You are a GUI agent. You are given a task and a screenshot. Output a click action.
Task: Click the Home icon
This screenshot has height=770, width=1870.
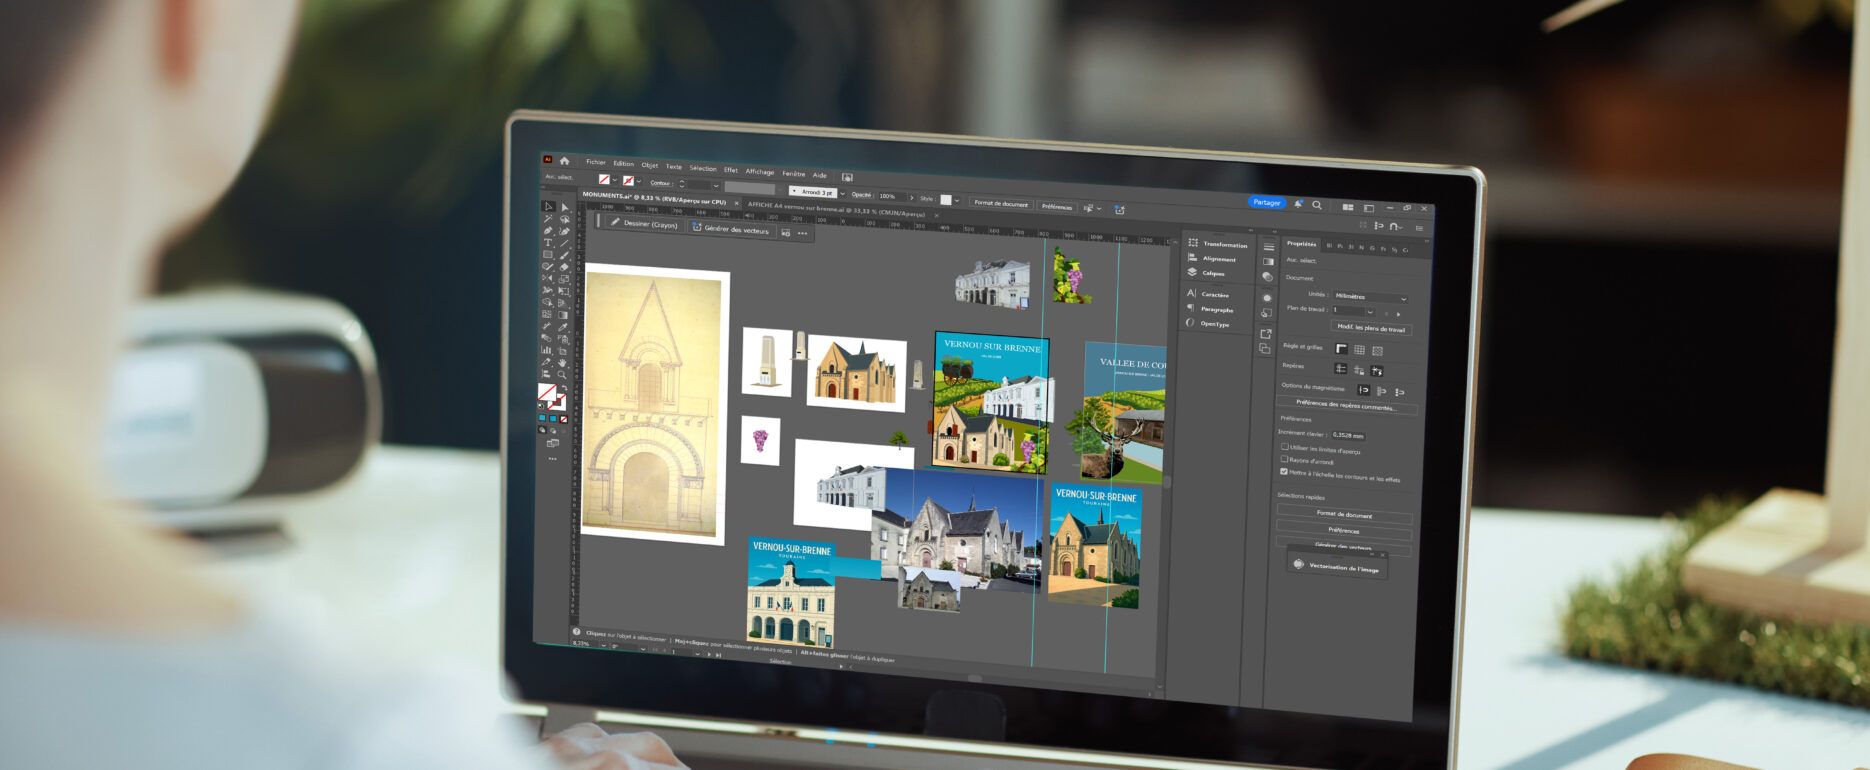click(x=565, y=160)
